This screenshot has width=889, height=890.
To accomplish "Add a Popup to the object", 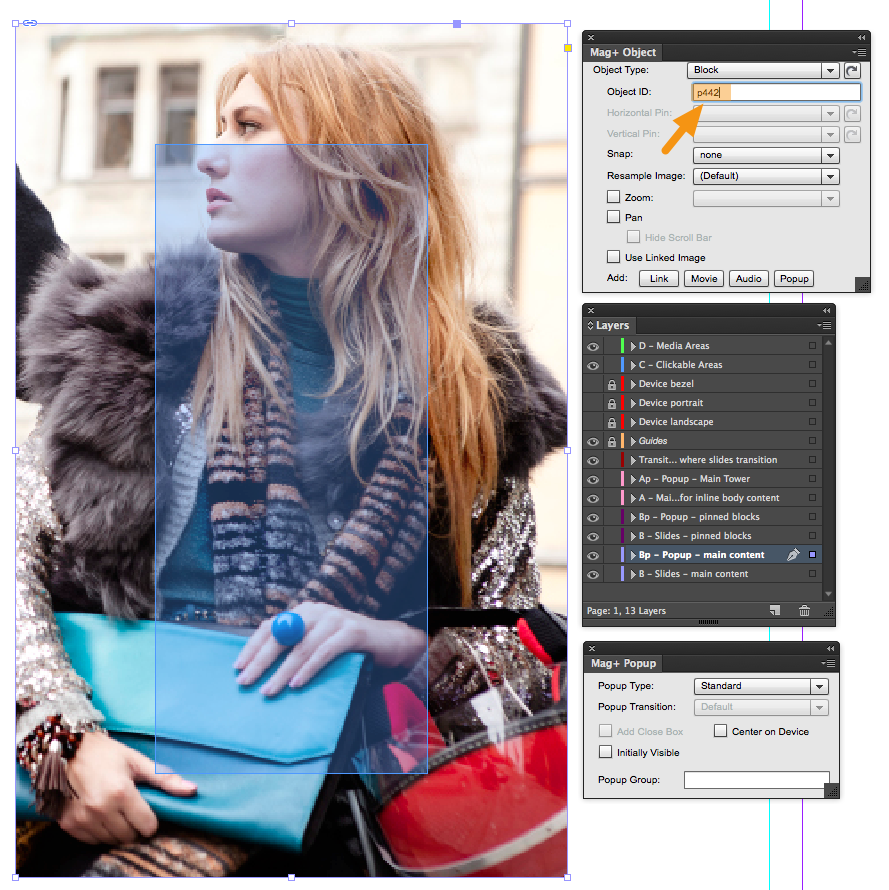I will tap(794, 279).
